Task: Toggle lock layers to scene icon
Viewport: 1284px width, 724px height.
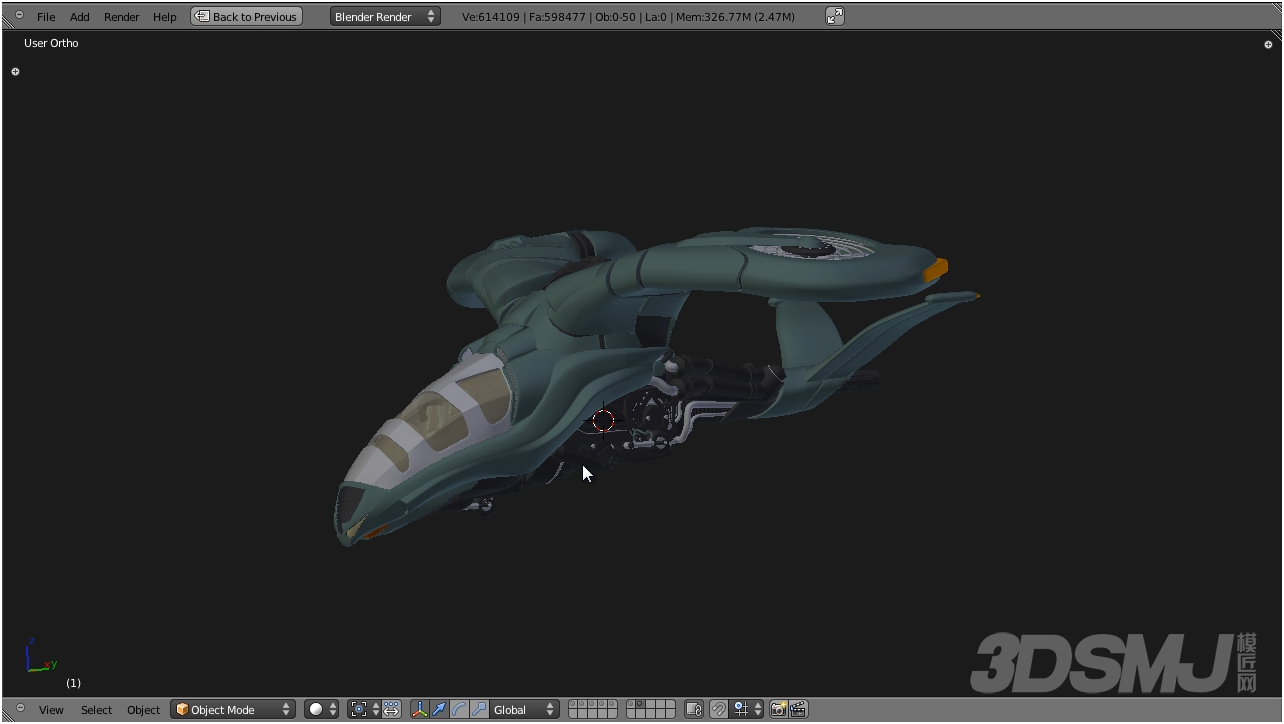Action: pyautogui.click(x=694, y=709)
